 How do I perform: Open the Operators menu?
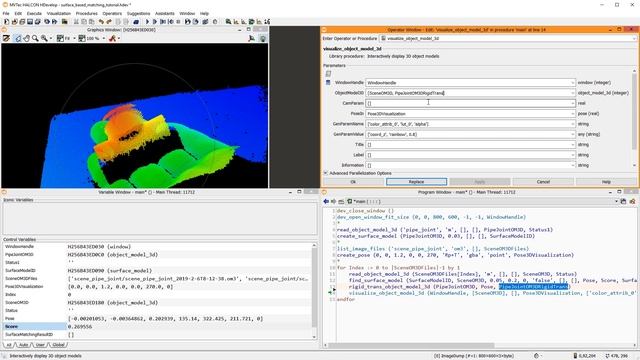coord(112,13)
